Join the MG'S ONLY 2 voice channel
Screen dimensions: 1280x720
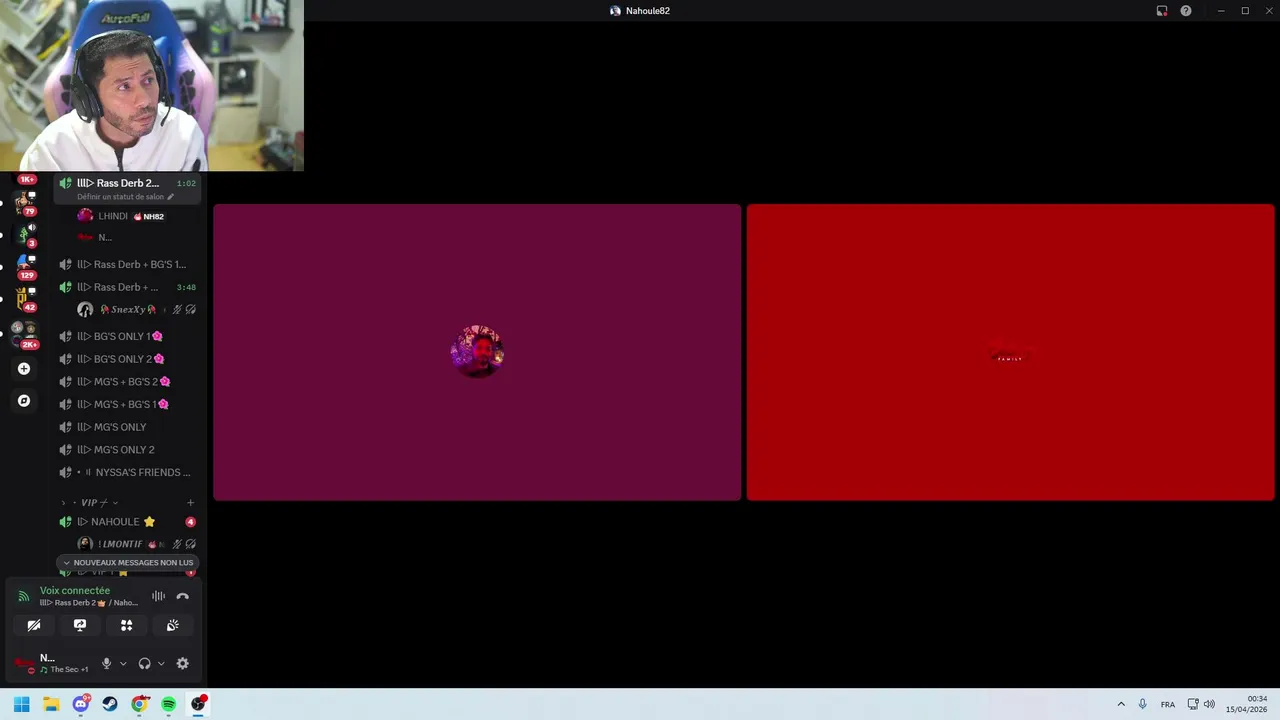128,450
